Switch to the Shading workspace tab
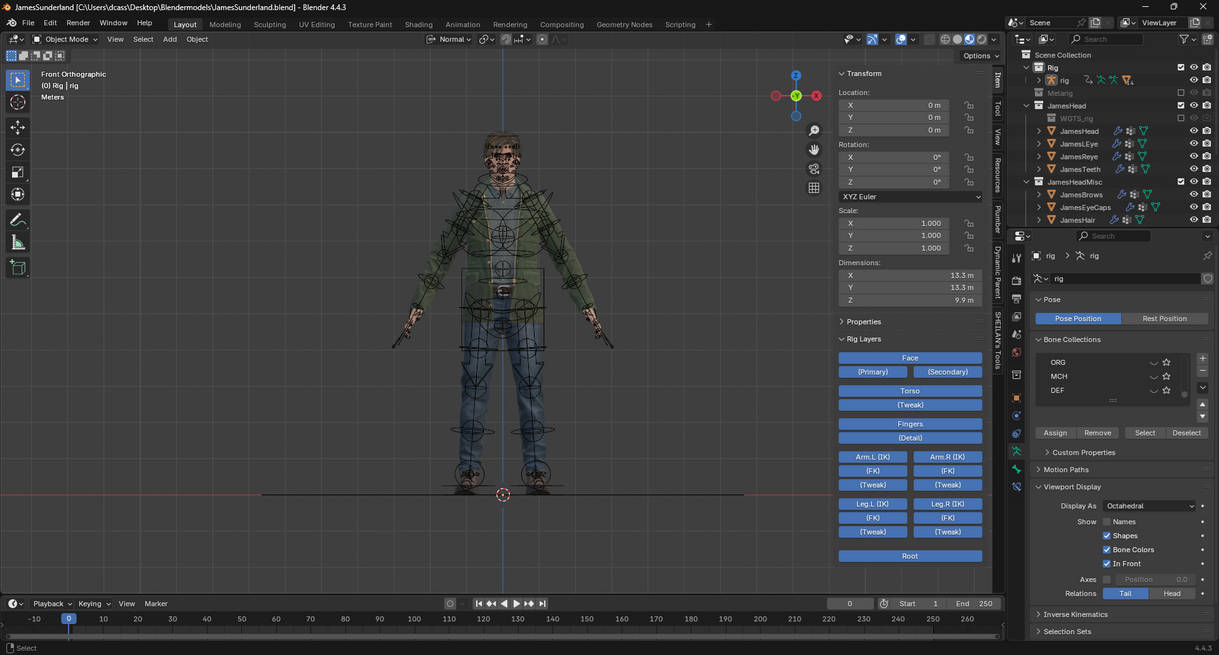Viewport: 1219px width, 655px height. 418,23
